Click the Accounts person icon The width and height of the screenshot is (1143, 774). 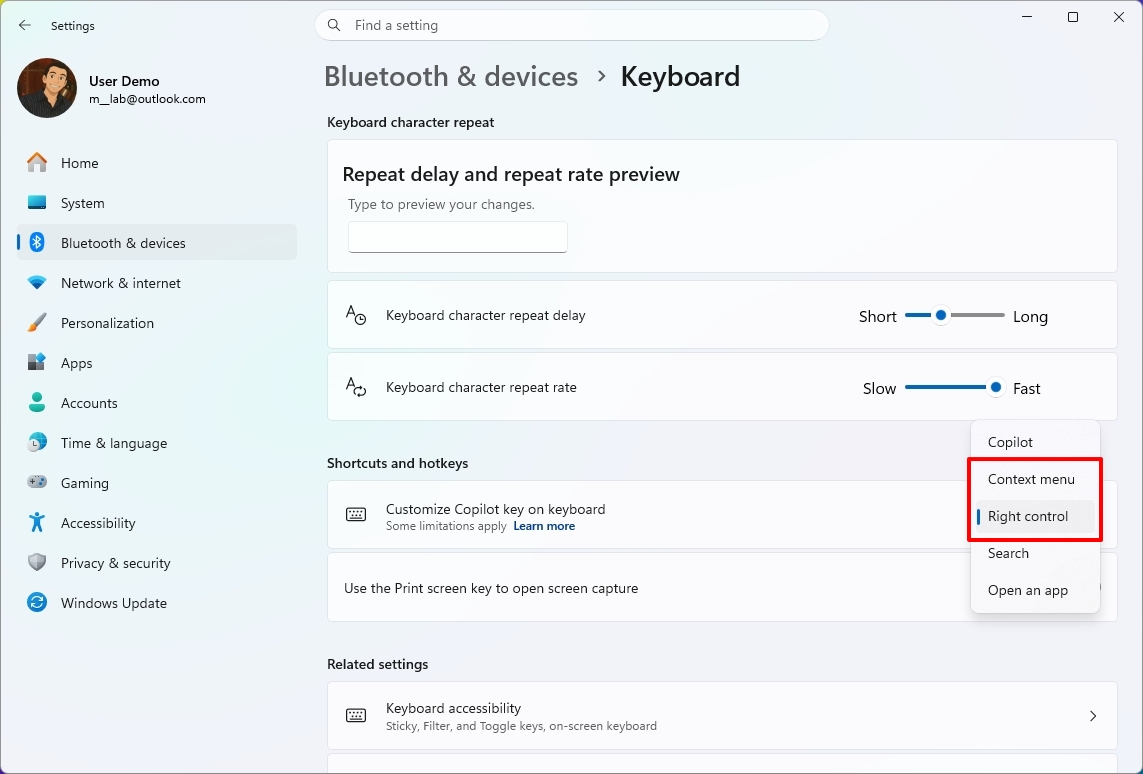[x=37, y=402]
